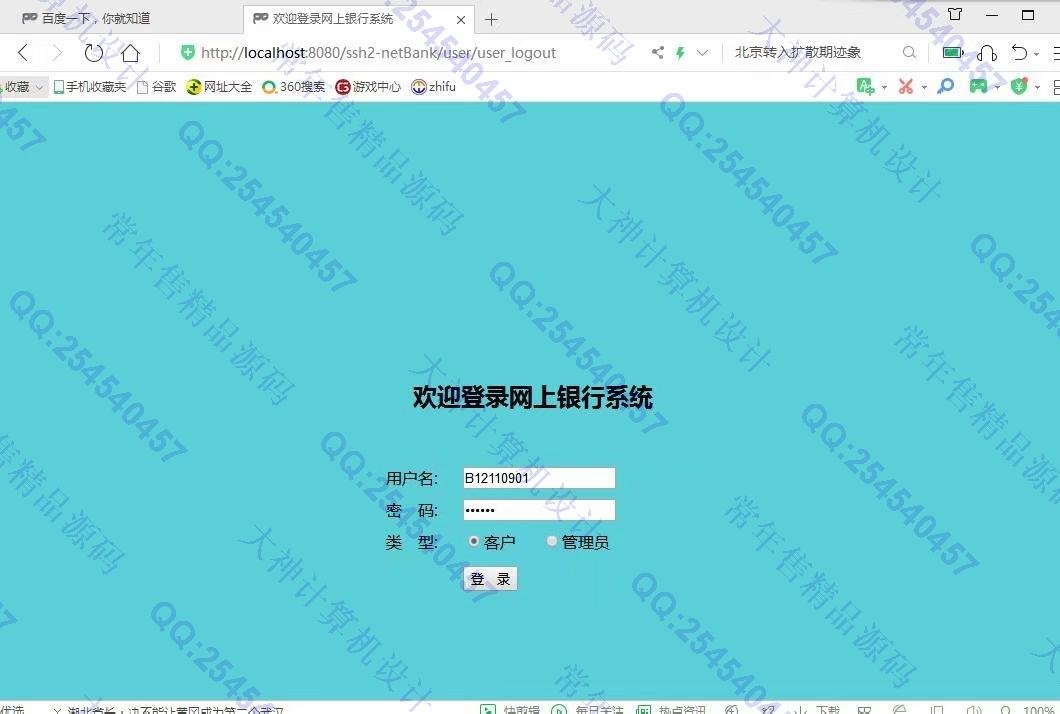
Task: Click the green translate extension icon
Action: [x=865, y=86]
